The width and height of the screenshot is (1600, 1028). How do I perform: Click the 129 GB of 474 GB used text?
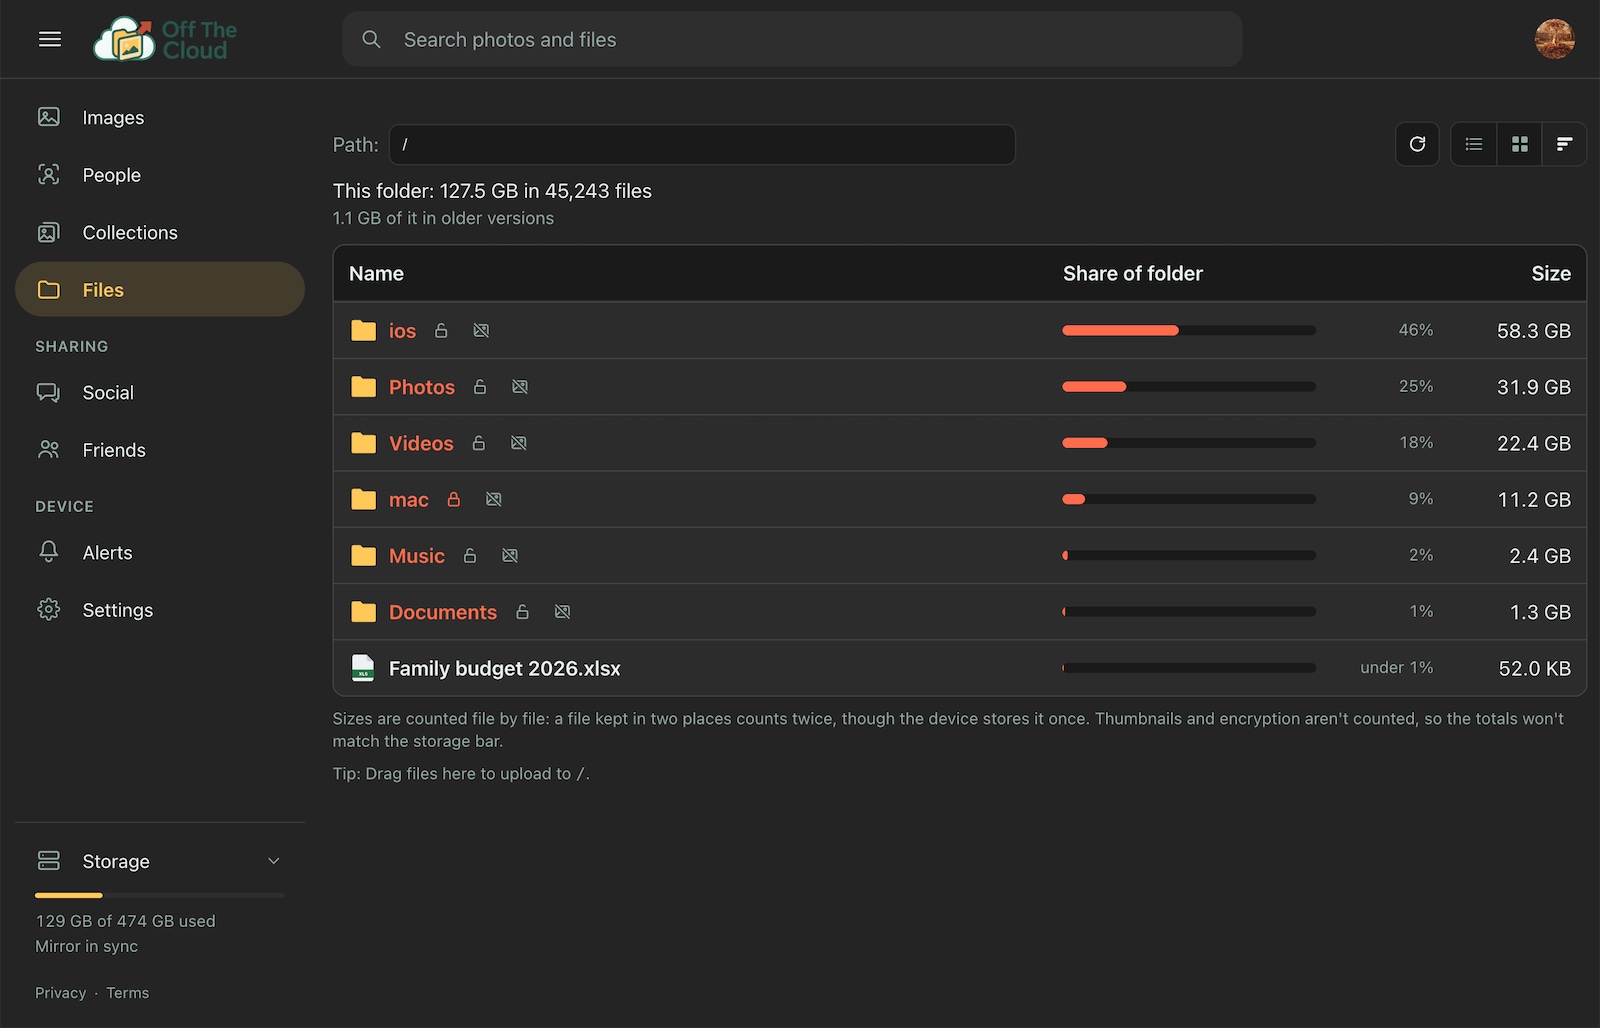[126, 921]
